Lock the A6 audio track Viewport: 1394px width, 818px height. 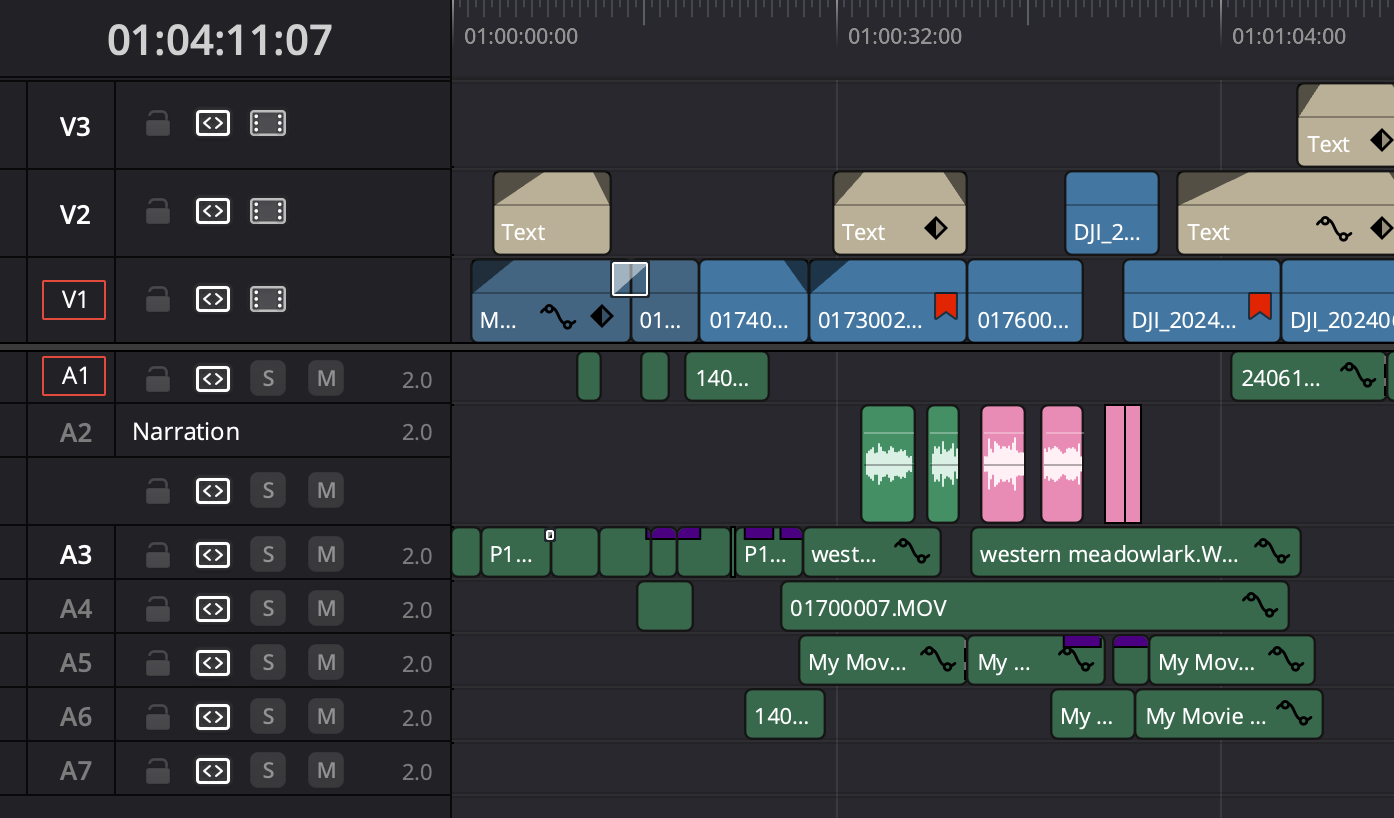pyautogui.click(x=157, y=717)
